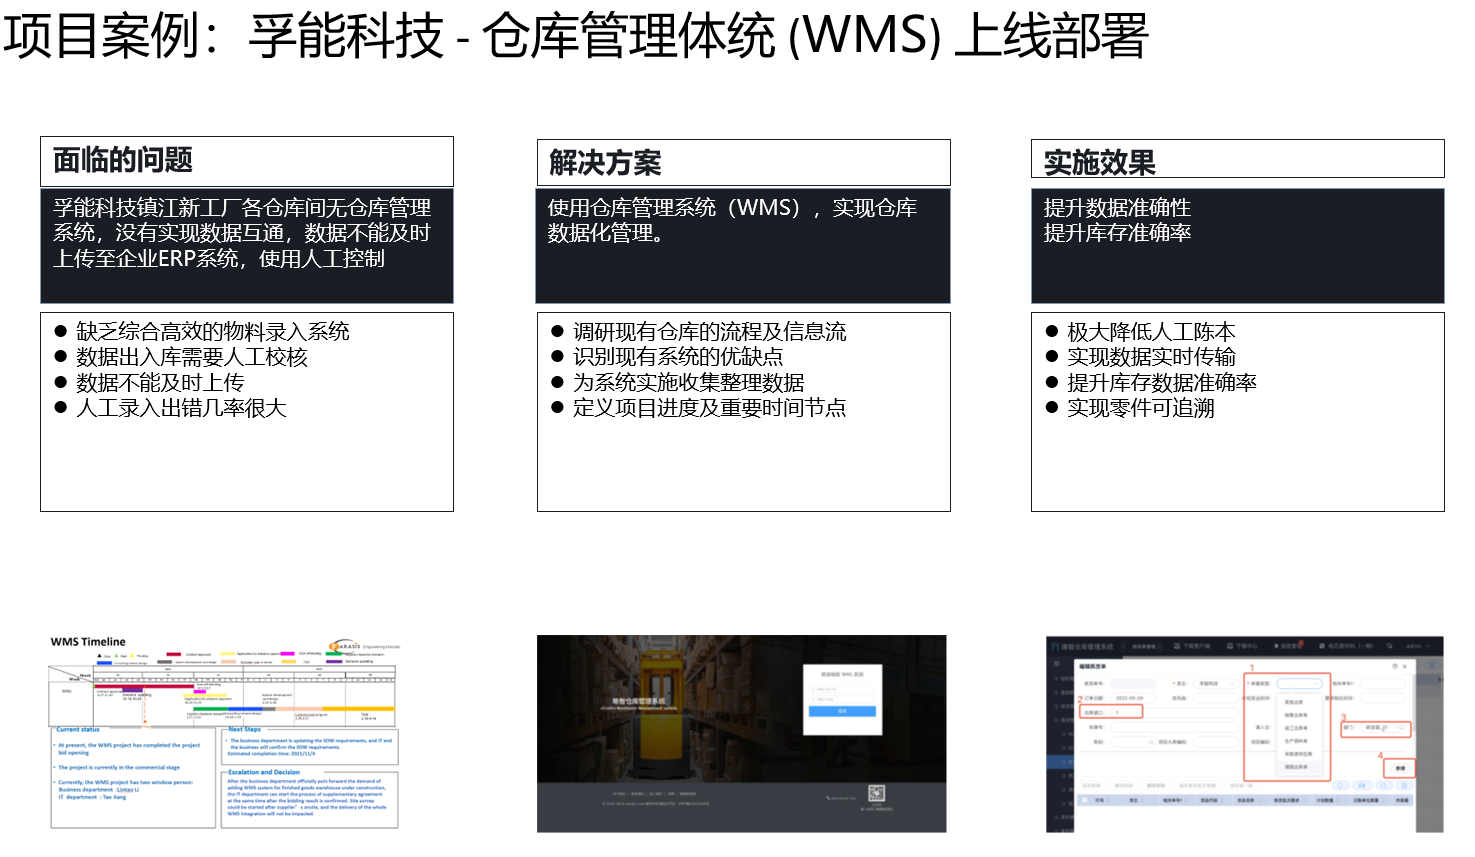Select bullet 实现零件可追溯

[1130, 408]
